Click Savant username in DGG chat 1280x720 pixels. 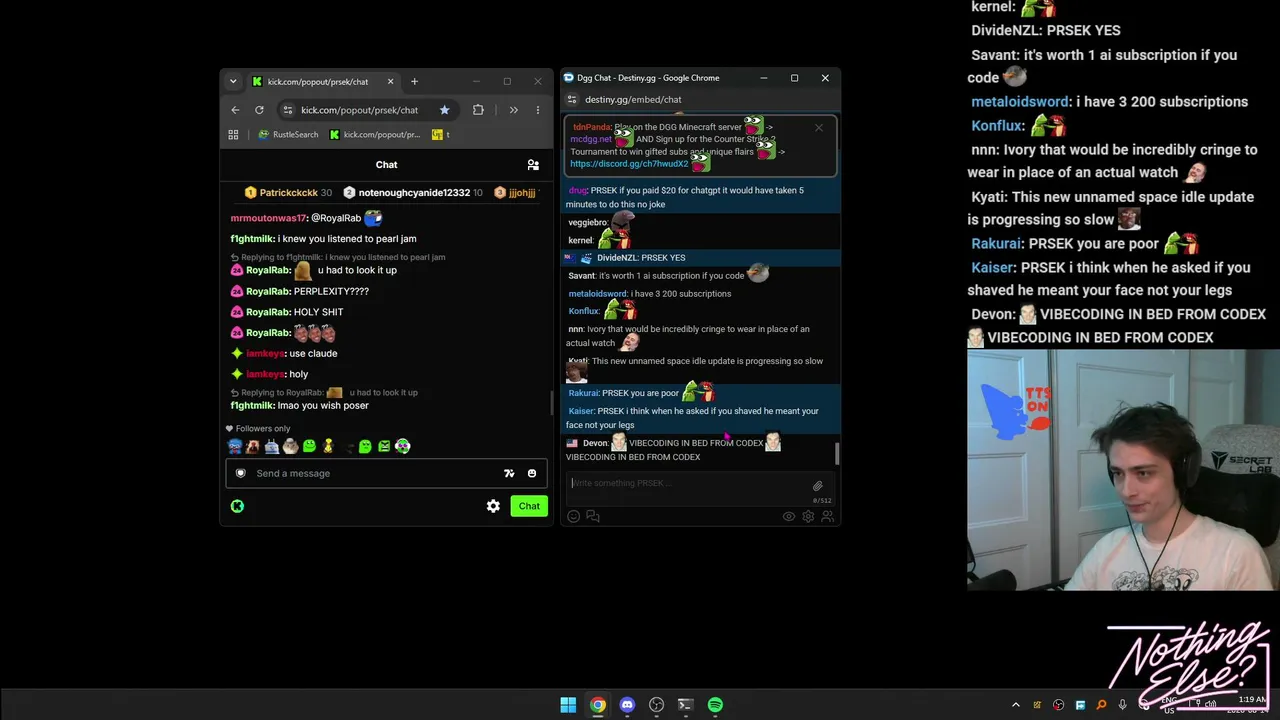(581, 276)
